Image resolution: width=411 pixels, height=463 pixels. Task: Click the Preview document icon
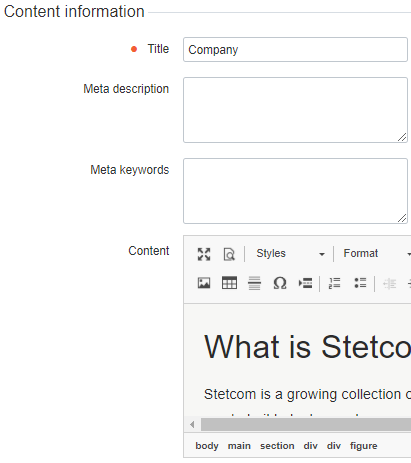229,254
